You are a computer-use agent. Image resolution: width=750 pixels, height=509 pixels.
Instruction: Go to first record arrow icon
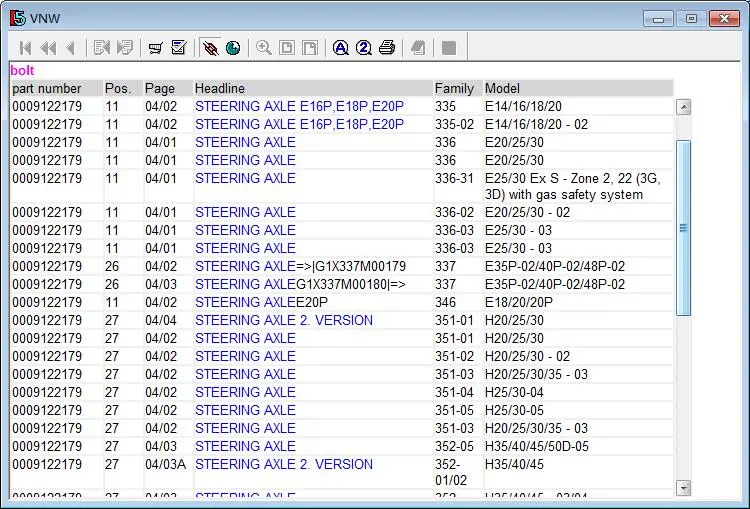[25, 48]
